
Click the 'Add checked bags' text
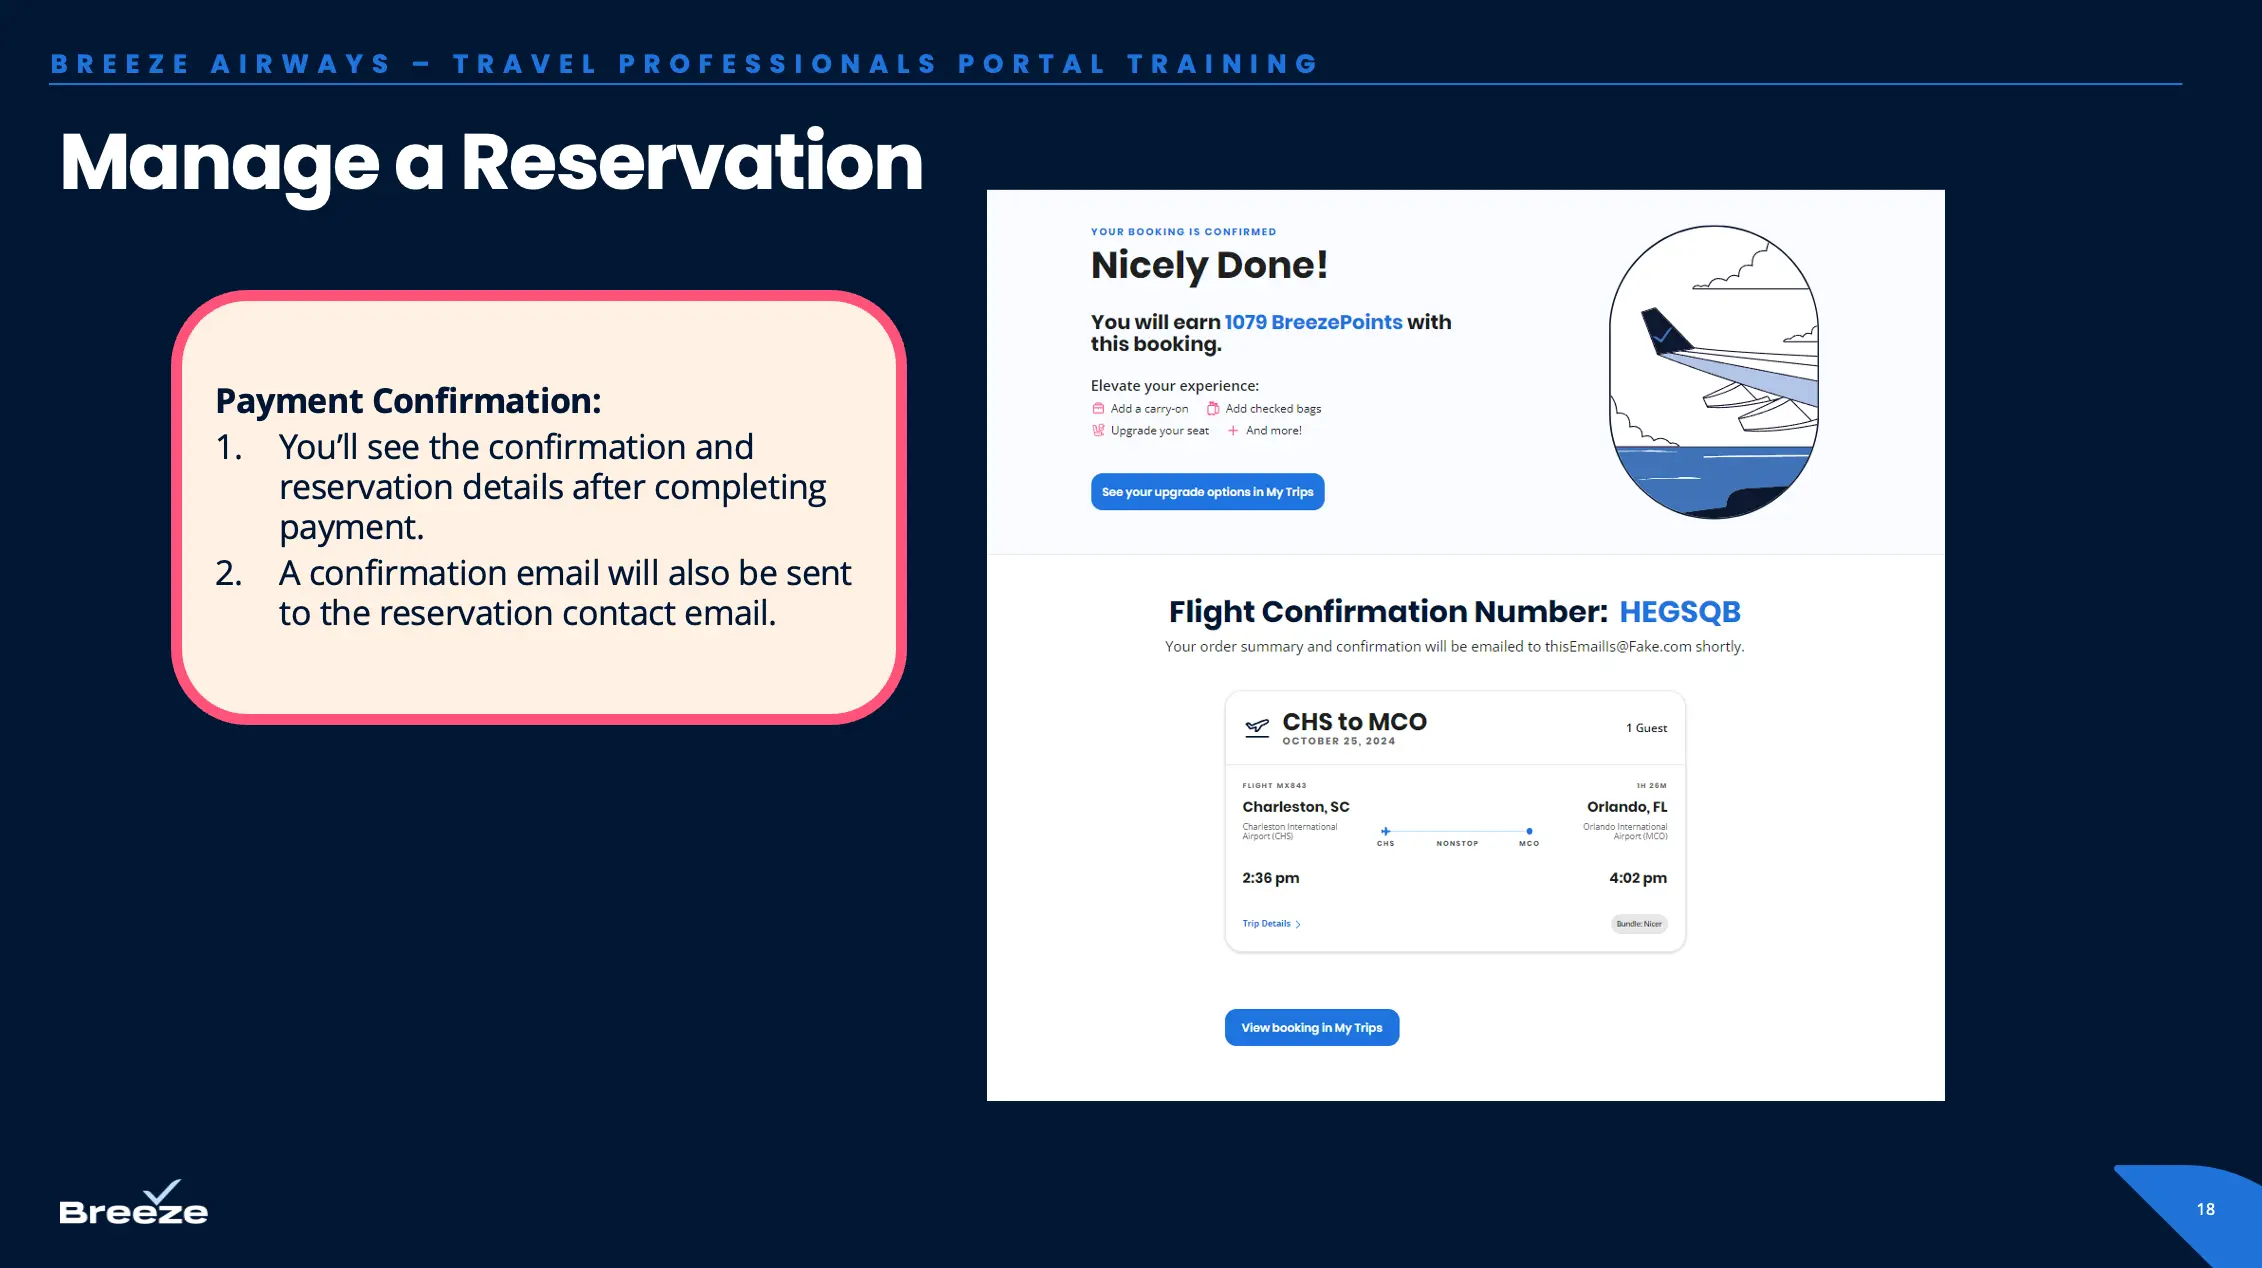click(x=1273, y=409)
